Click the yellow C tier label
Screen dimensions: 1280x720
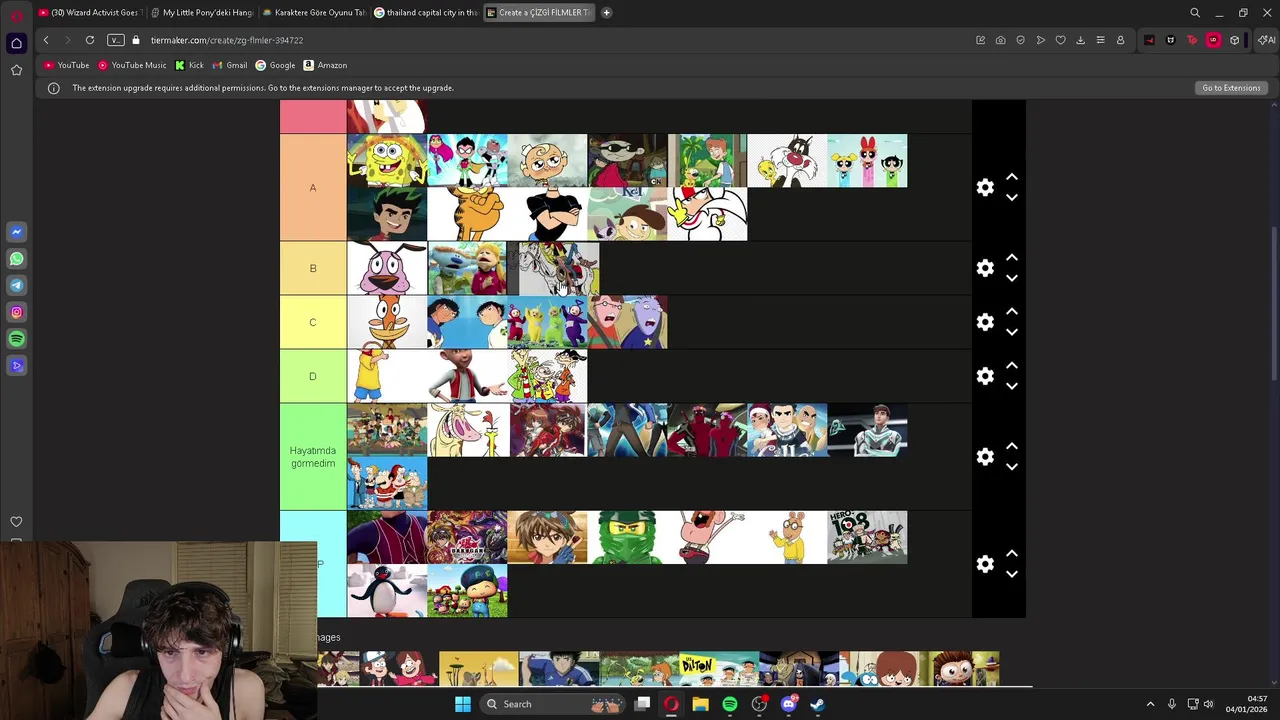tap(313, 322)
